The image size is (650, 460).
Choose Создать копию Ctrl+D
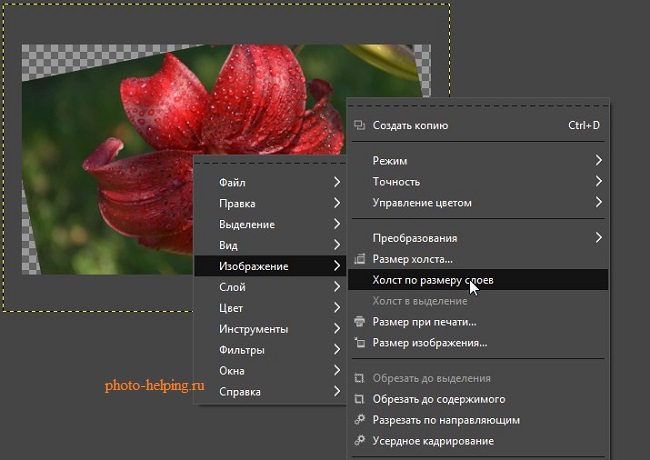point(478,125)
